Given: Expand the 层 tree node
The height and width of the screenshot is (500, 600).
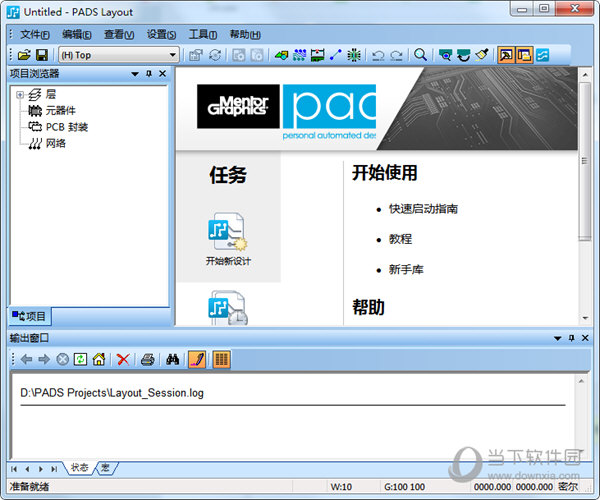Looking at the screenshot, I should click(20, 94).
